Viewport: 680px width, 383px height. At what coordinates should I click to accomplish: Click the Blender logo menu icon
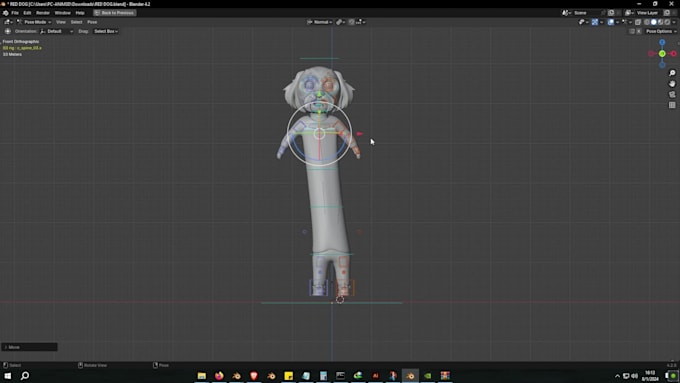click(x=6, y=13)
